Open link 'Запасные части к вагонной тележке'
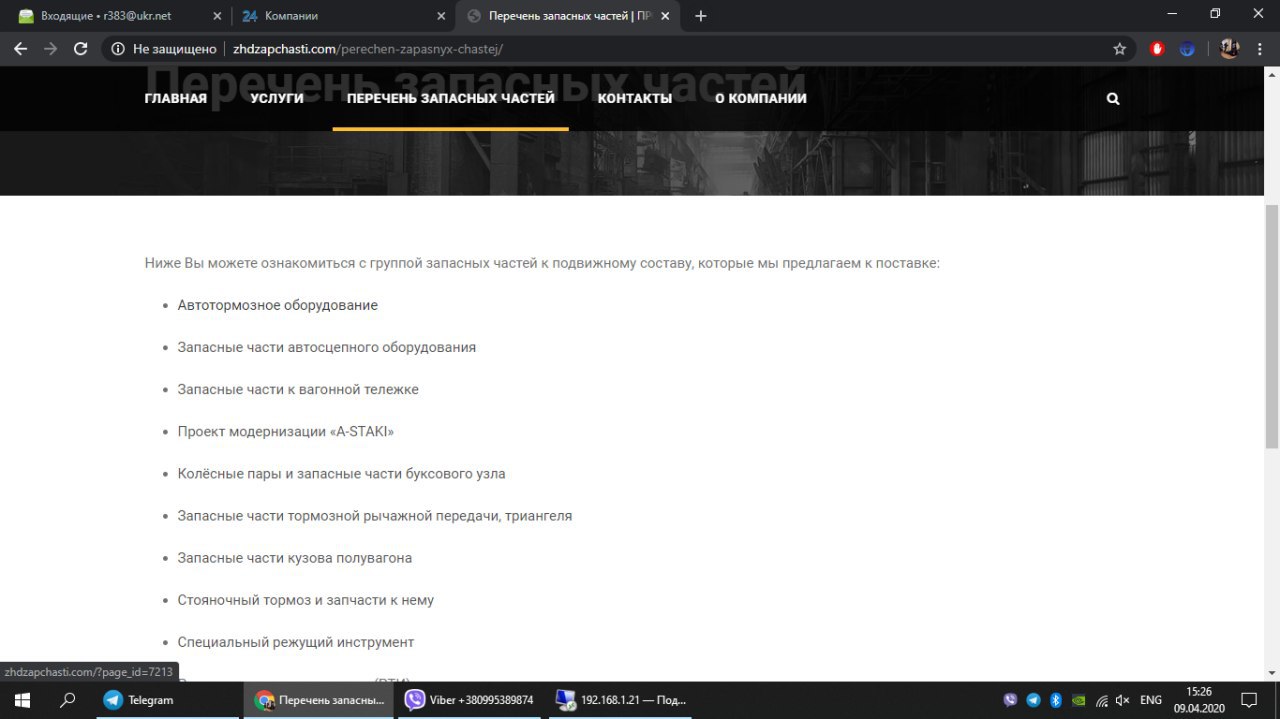The image size is (1280, 719). (x=298, y=389)
